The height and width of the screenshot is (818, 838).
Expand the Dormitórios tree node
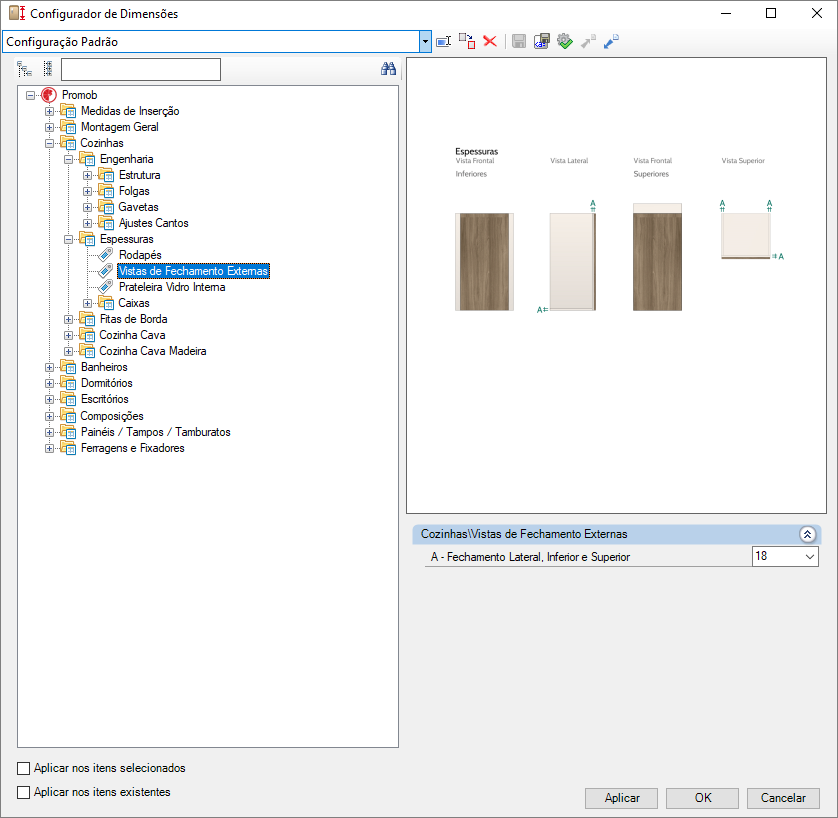(50, 384)
